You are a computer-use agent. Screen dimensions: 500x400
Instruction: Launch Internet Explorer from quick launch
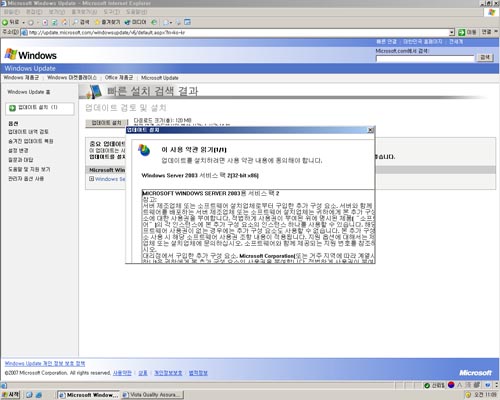[39, 395]
